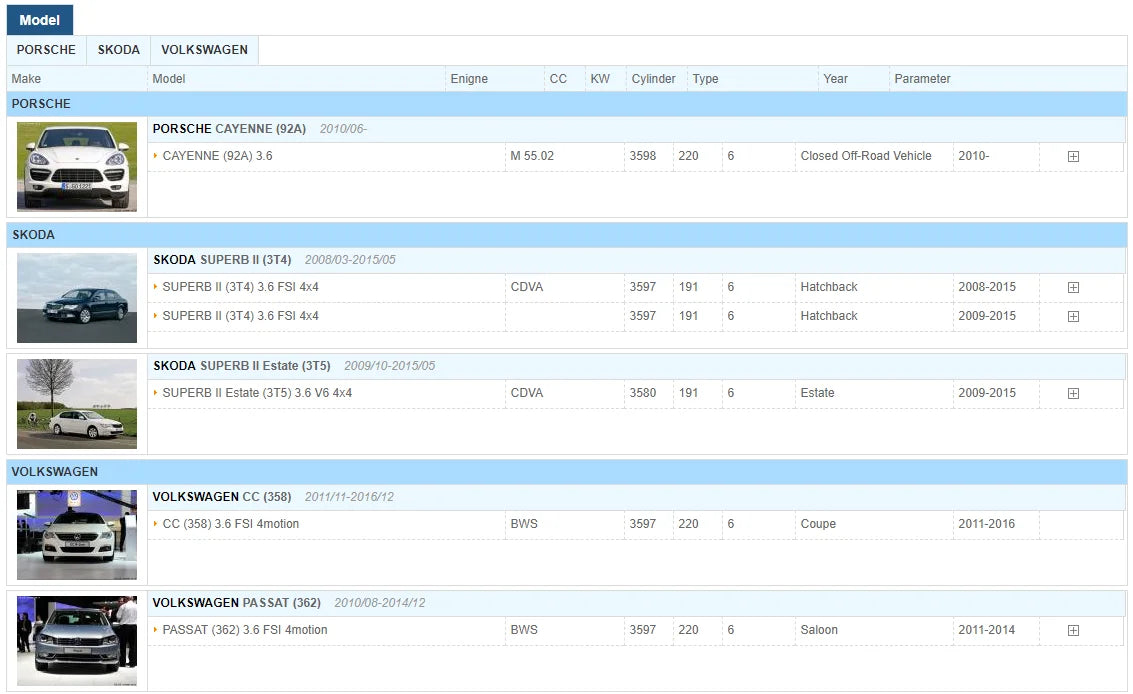This screenshot has width=1133, height=694.
Task: Open SUPERB II Estate (3T5) 3.6 V6 4x4 link
Action: pyautogui.click(x=257, y=393)
